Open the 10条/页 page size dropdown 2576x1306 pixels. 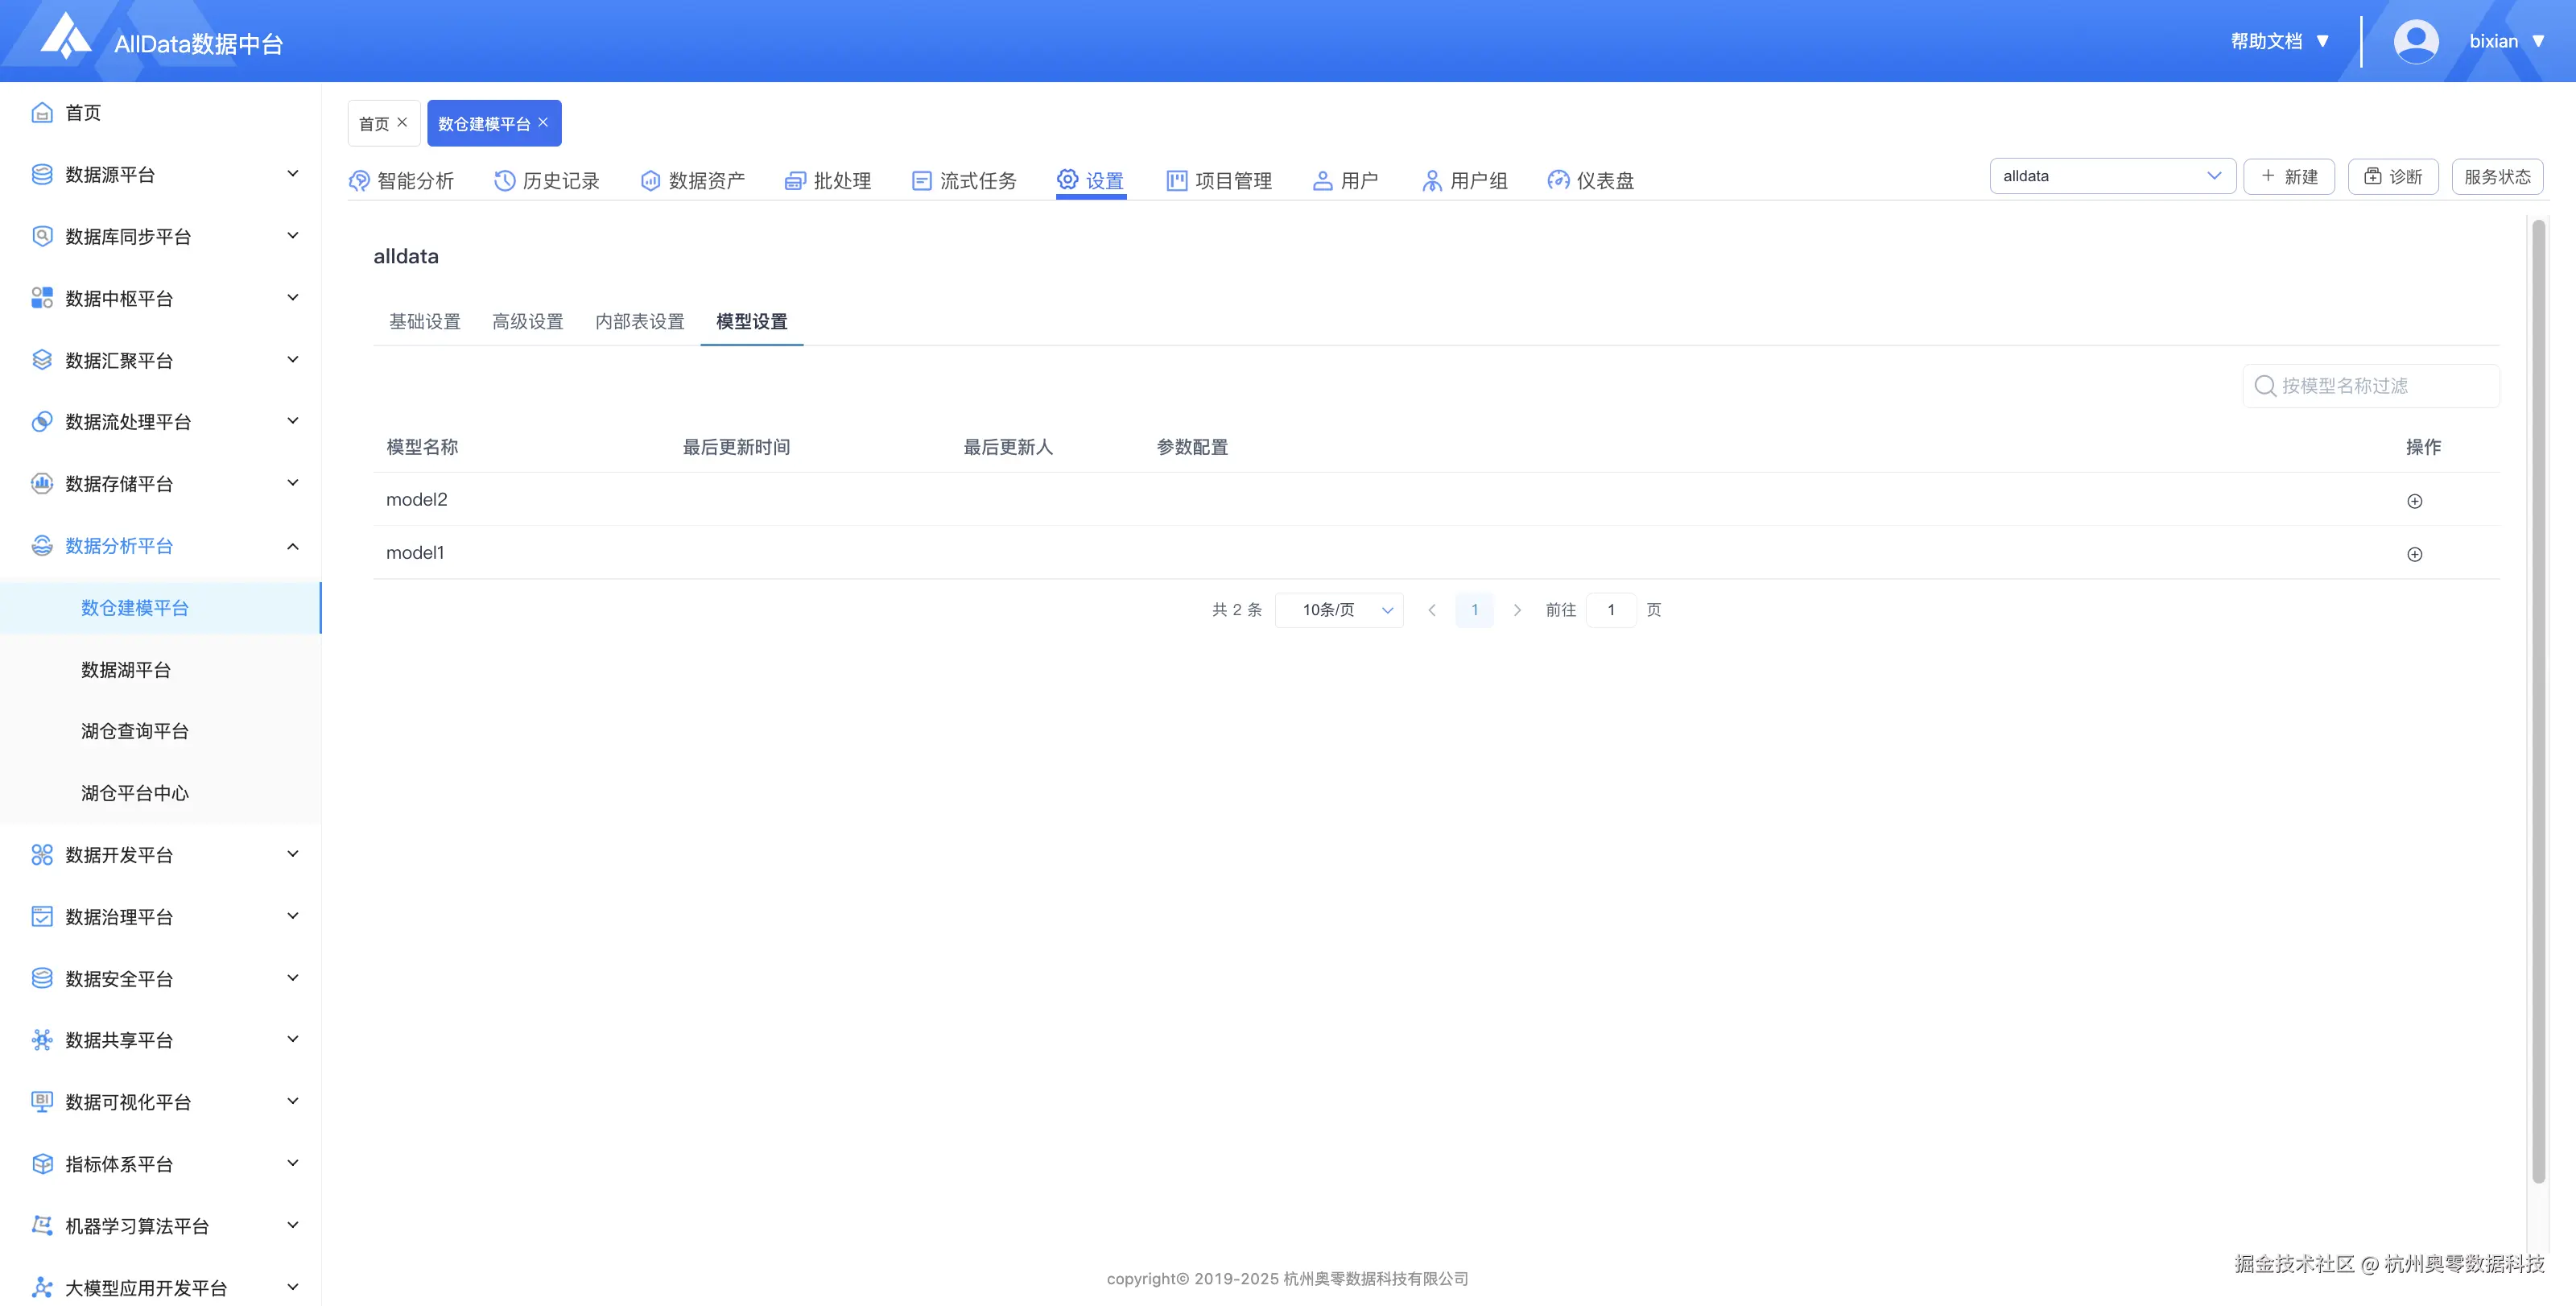(1339, 610)
